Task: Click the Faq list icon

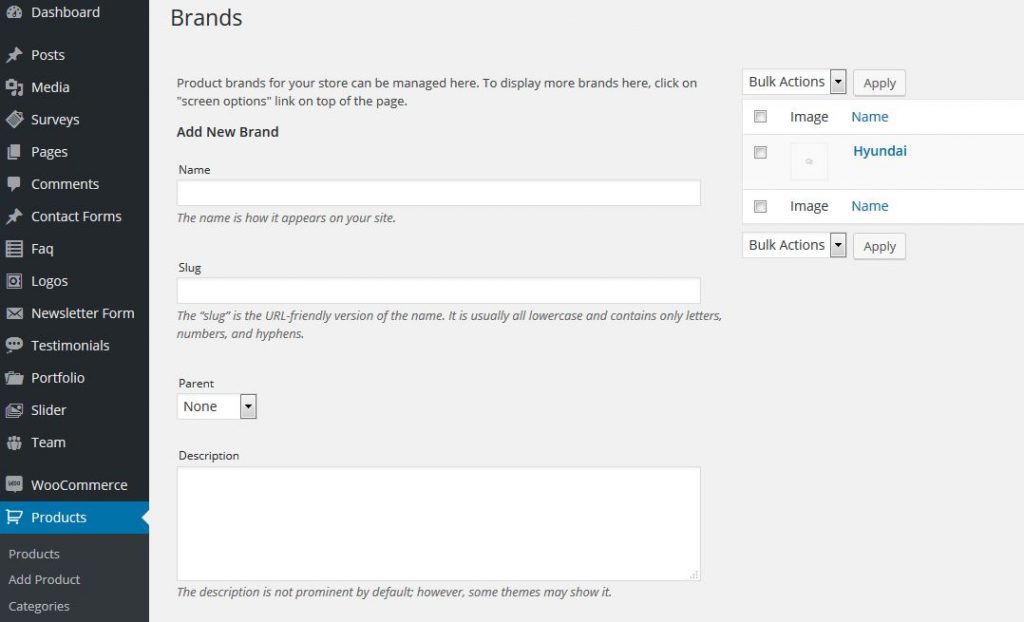Action: pyautogui.click(x=14, y=249)
